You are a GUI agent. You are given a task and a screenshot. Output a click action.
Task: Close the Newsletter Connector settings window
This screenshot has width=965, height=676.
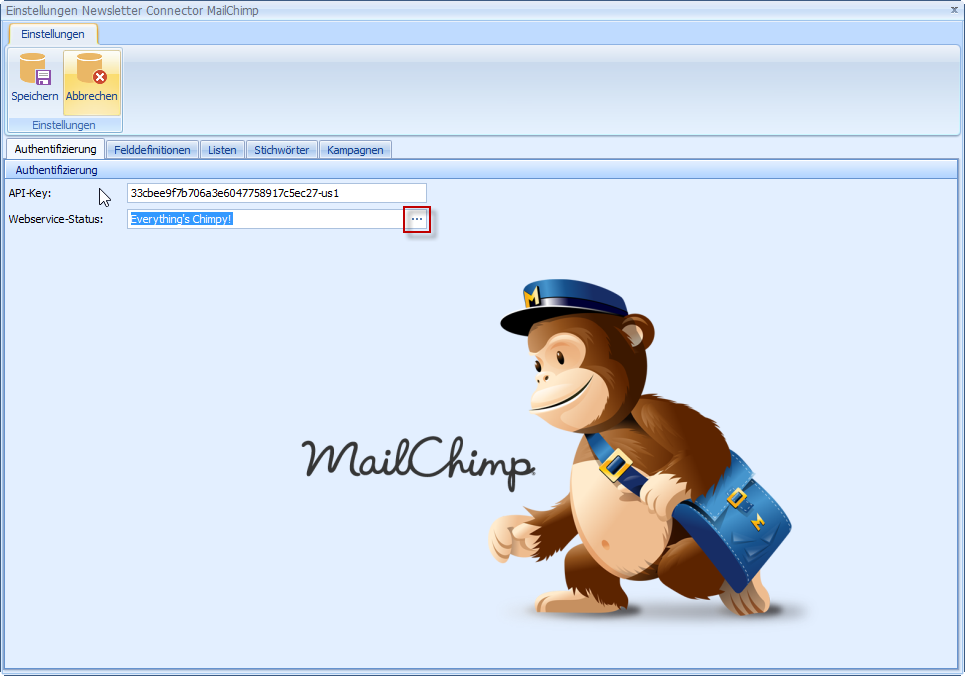(x=954, y=9)
